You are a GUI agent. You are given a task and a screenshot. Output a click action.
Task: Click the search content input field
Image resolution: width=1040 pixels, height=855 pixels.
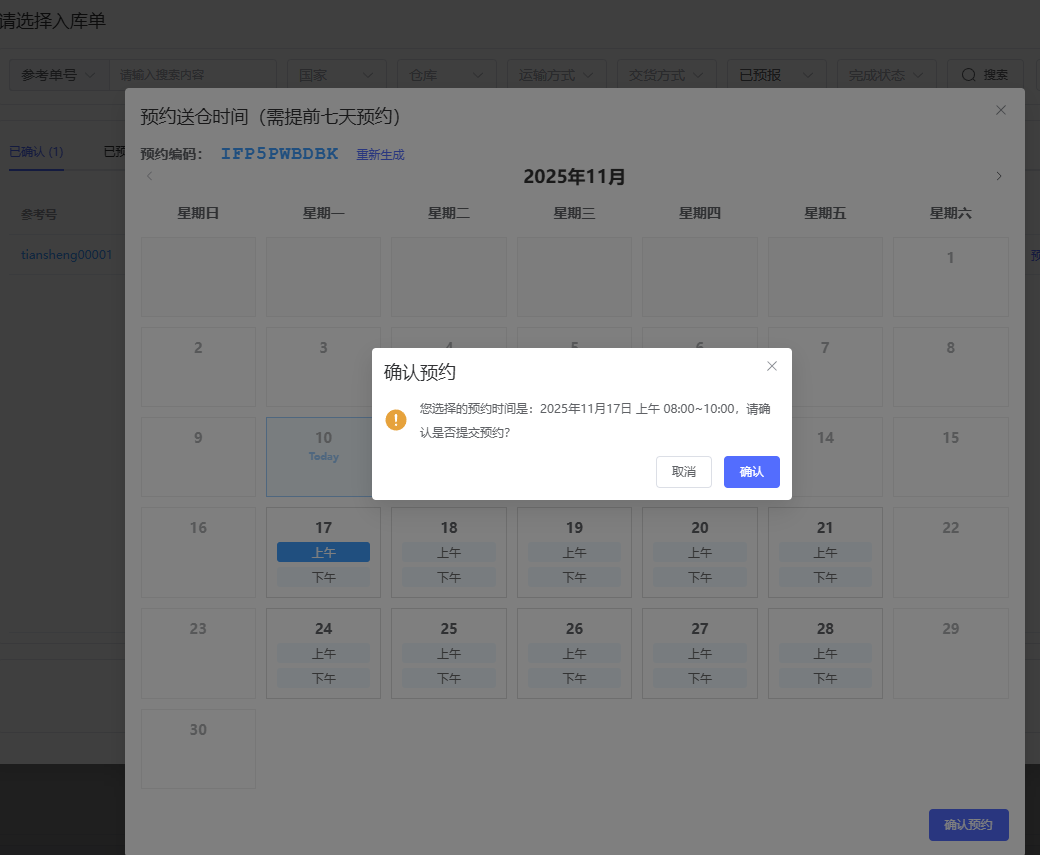[x=192, y=75]
